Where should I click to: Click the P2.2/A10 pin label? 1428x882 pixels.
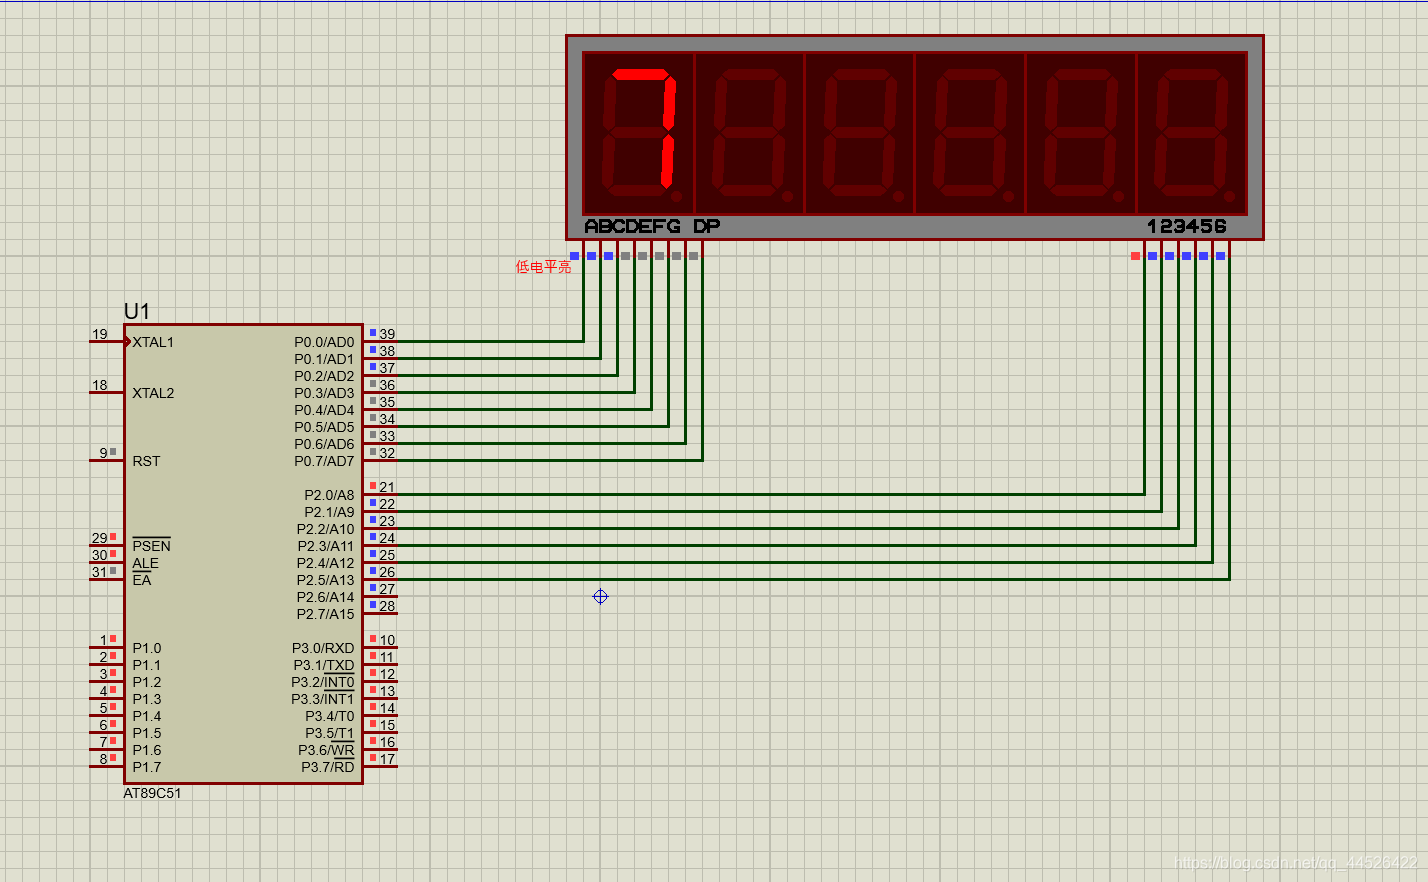point(325,529)
